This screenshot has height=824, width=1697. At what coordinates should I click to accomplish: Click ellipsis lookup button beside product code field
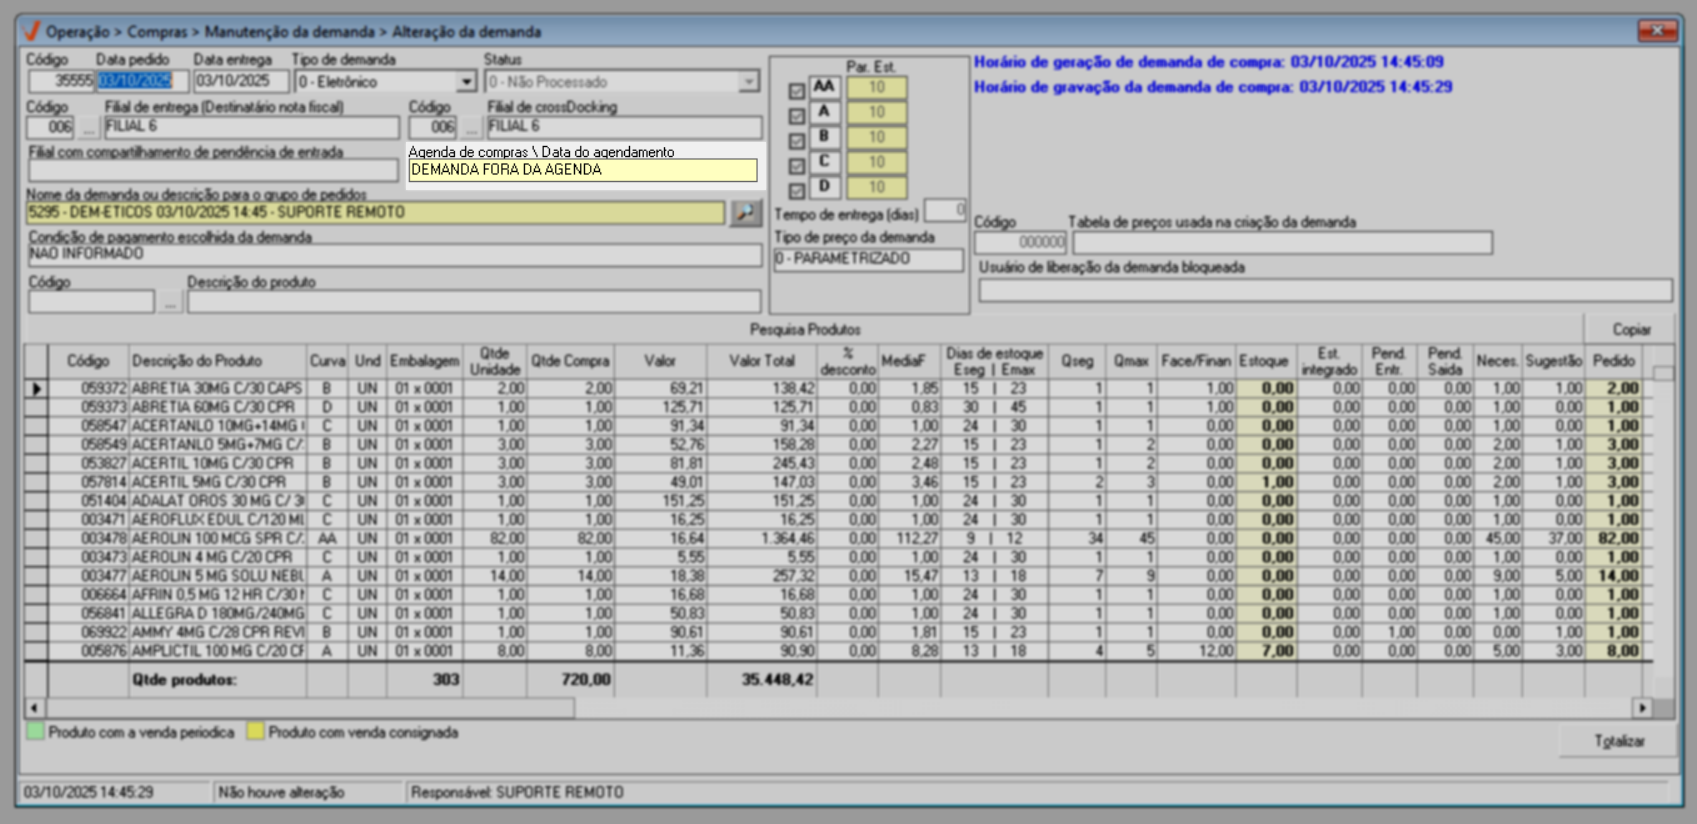coord(170,302)
